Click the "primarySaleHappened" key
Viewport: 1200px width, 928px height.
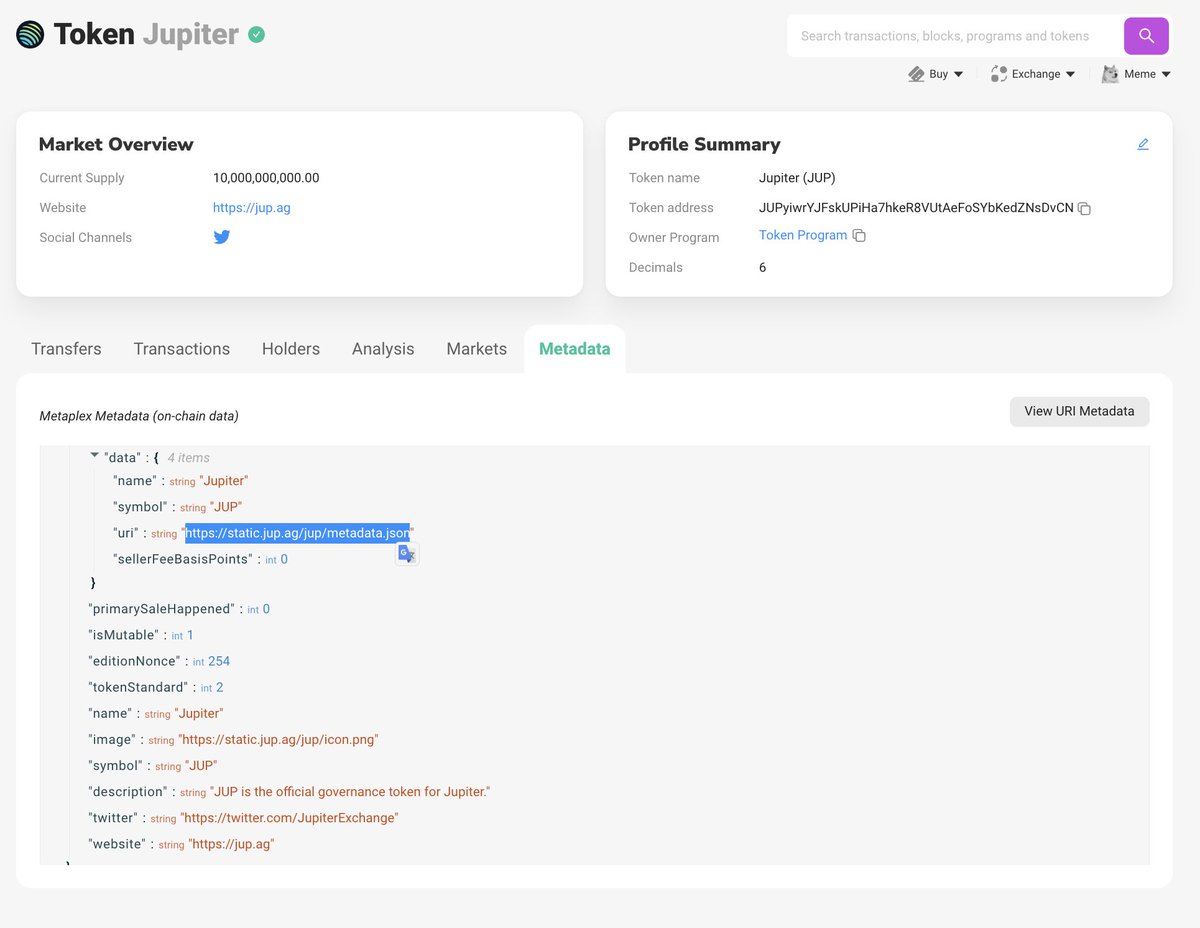161,609
